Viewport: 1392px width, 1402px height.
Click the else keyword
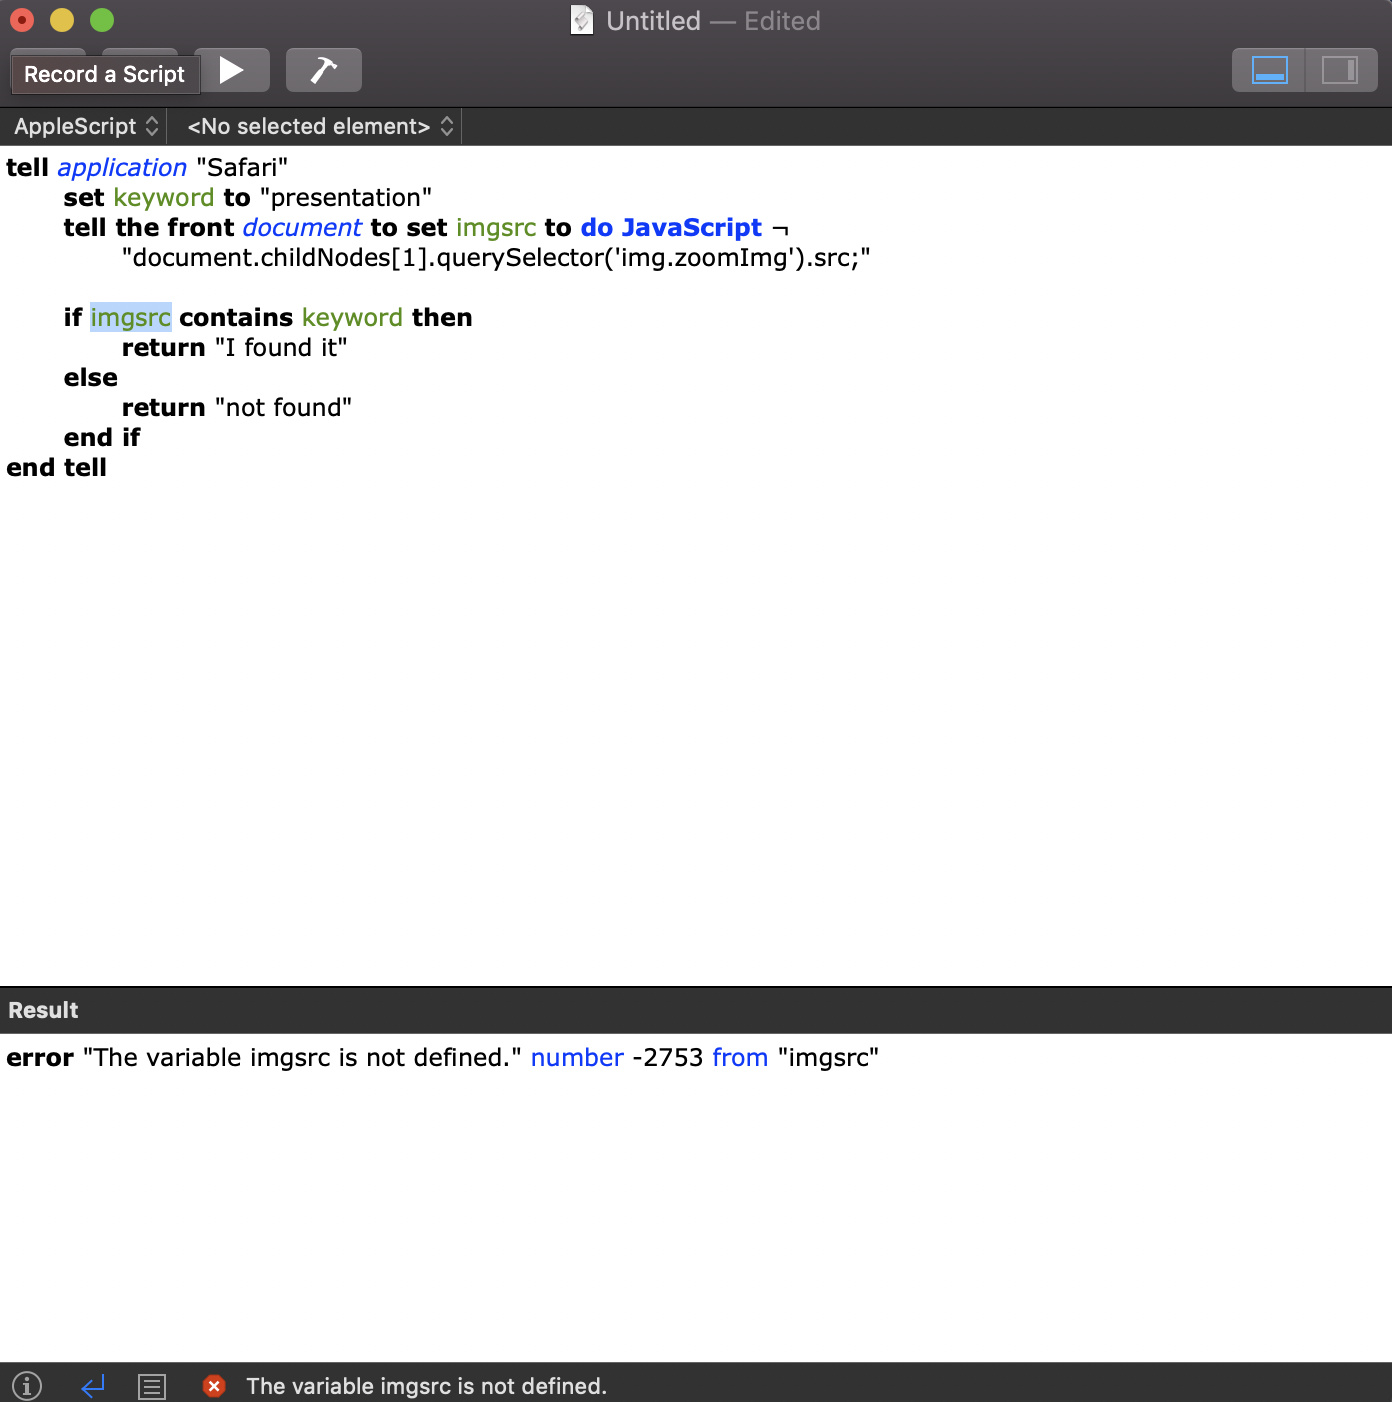[x=90, y=377]
